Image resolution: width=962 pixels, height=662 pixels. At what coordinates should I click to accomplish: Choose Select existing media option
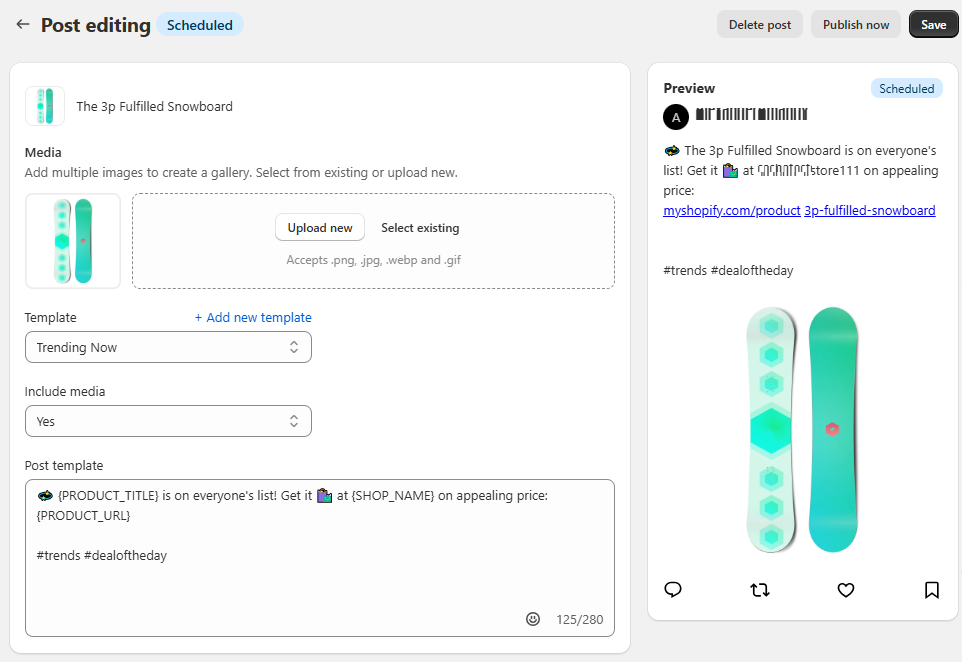point(420,228)
